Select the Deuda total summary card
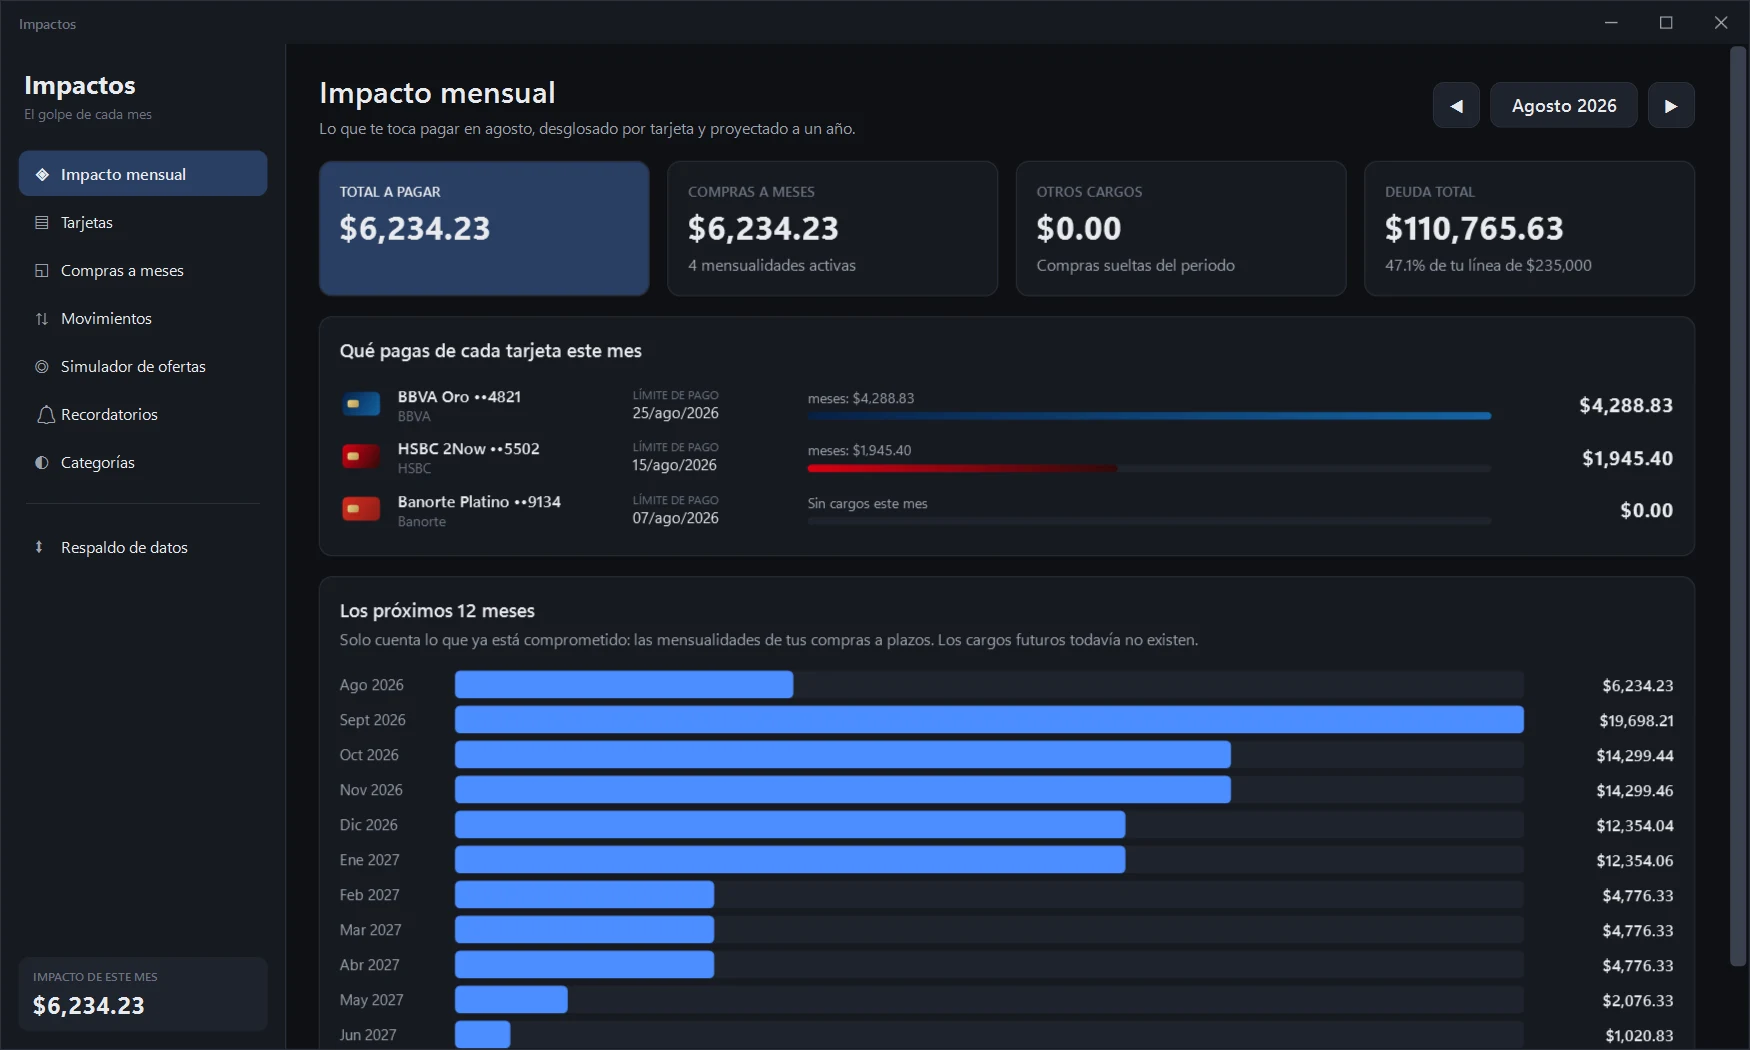Viewport: 1750px width, 1050px height. (x=1529, y=228)
